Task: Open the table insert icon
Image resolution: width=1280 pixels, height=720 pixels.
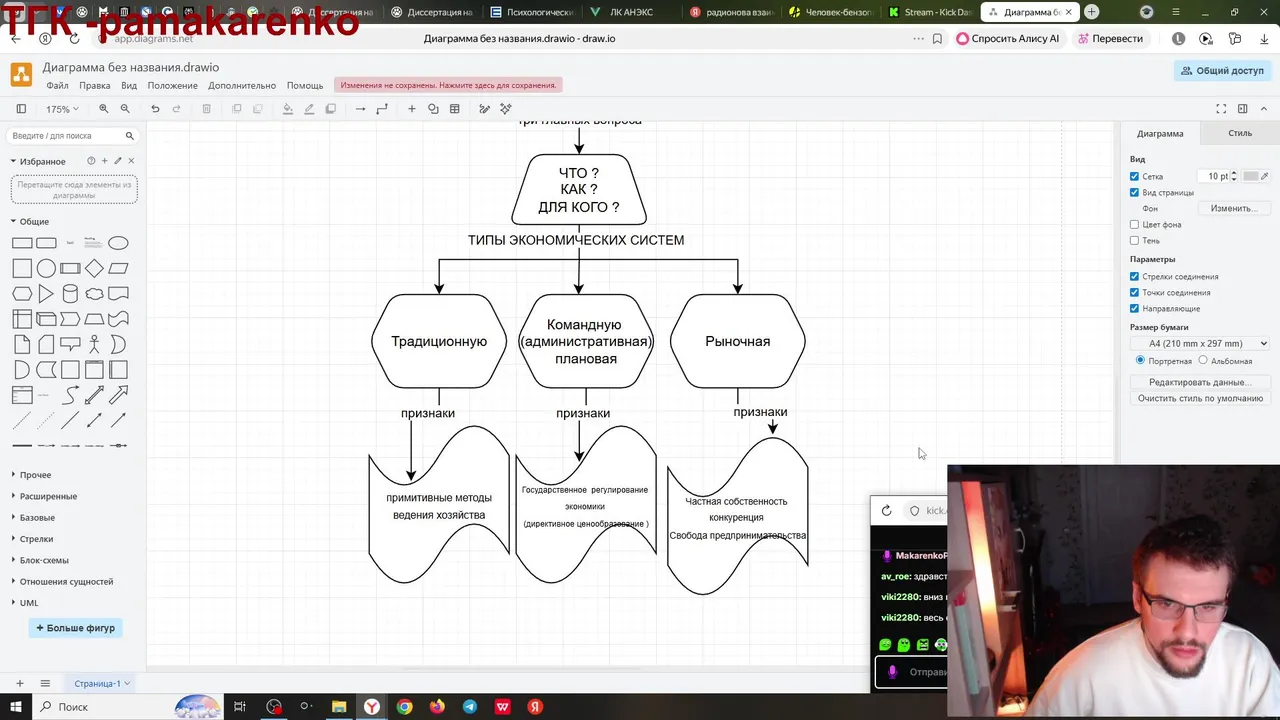Action: click(455, 109)
